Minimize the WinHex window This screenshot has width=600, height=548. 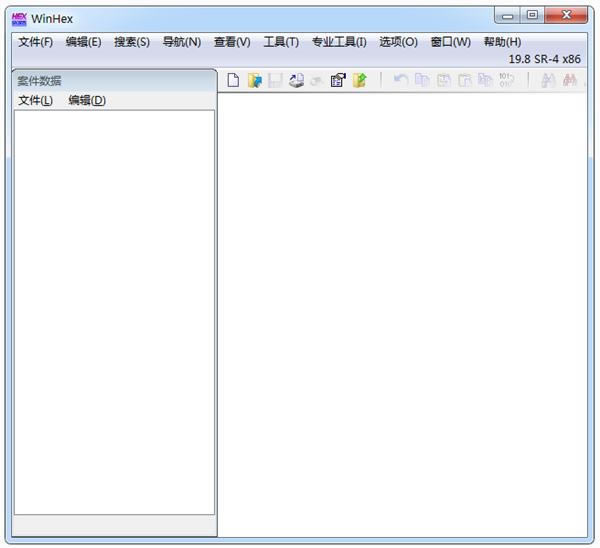(507, 16)
